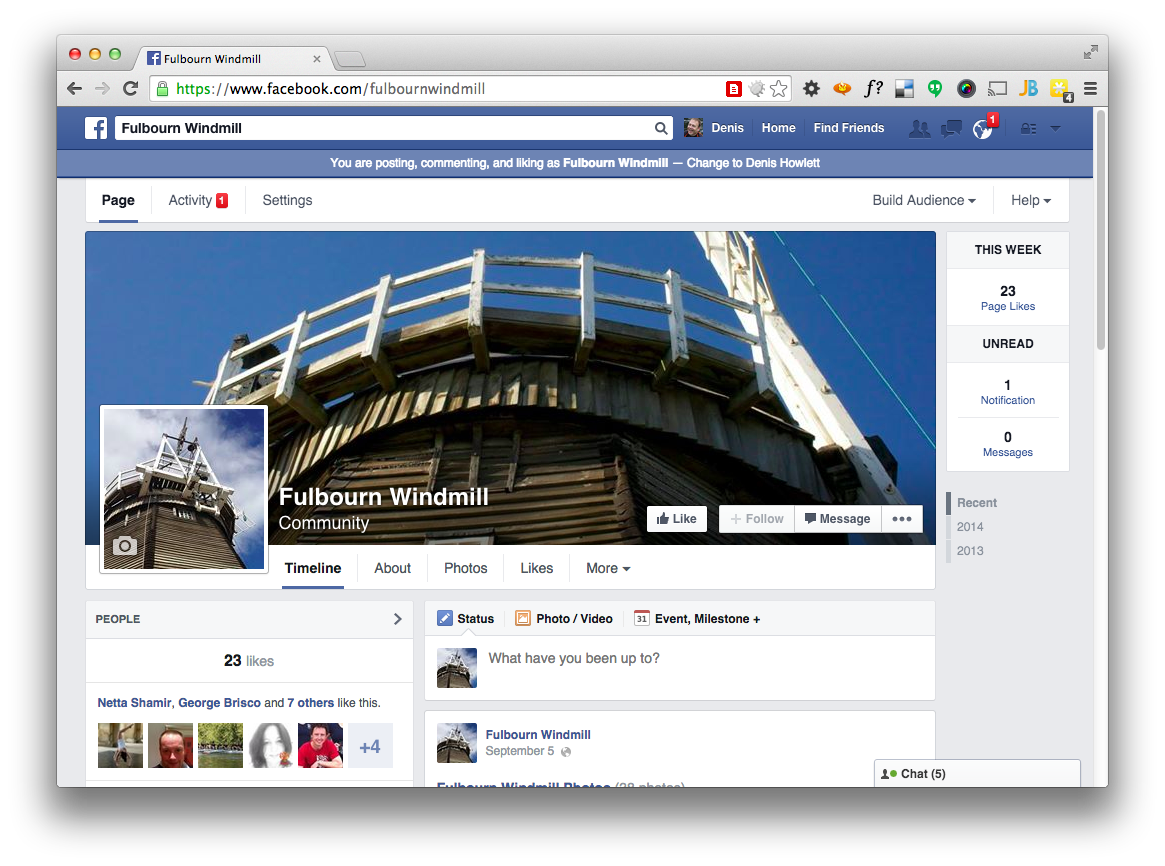Click the Follow button
This screenshot has width=1165, height=866.
(756, 519)
